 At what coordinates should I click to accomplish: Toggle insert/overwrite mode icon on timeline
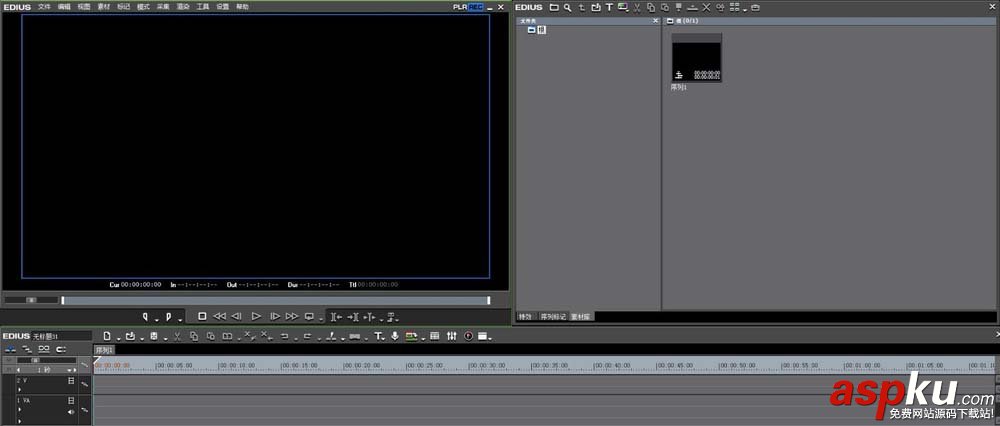[x=10, y=349]
